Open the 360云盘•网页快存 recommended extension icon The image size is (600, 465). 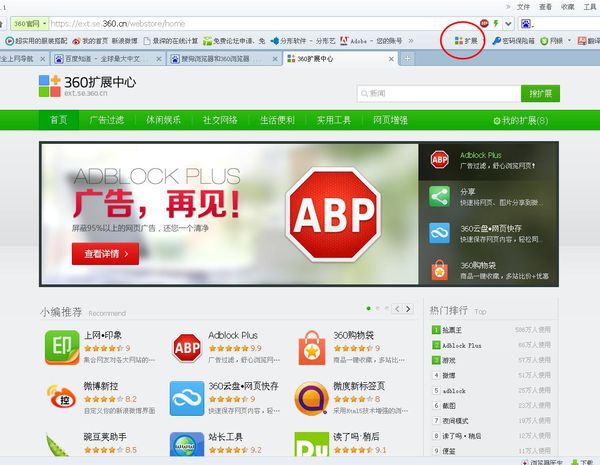(187, 398)
